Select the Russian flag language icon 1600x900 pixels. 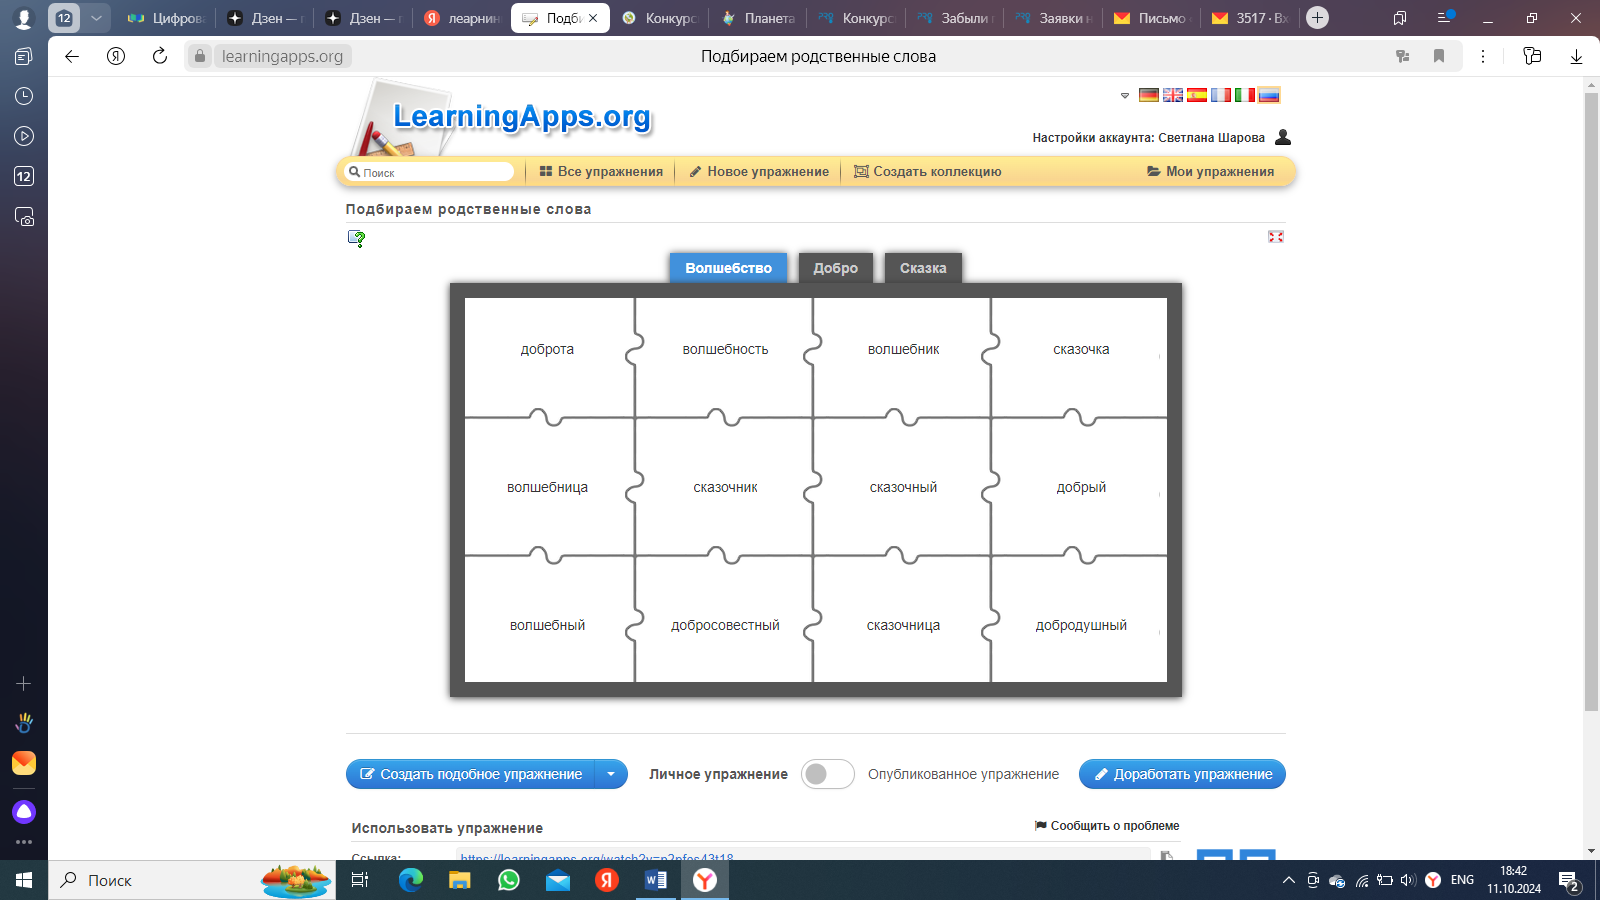pos(1269,95)
